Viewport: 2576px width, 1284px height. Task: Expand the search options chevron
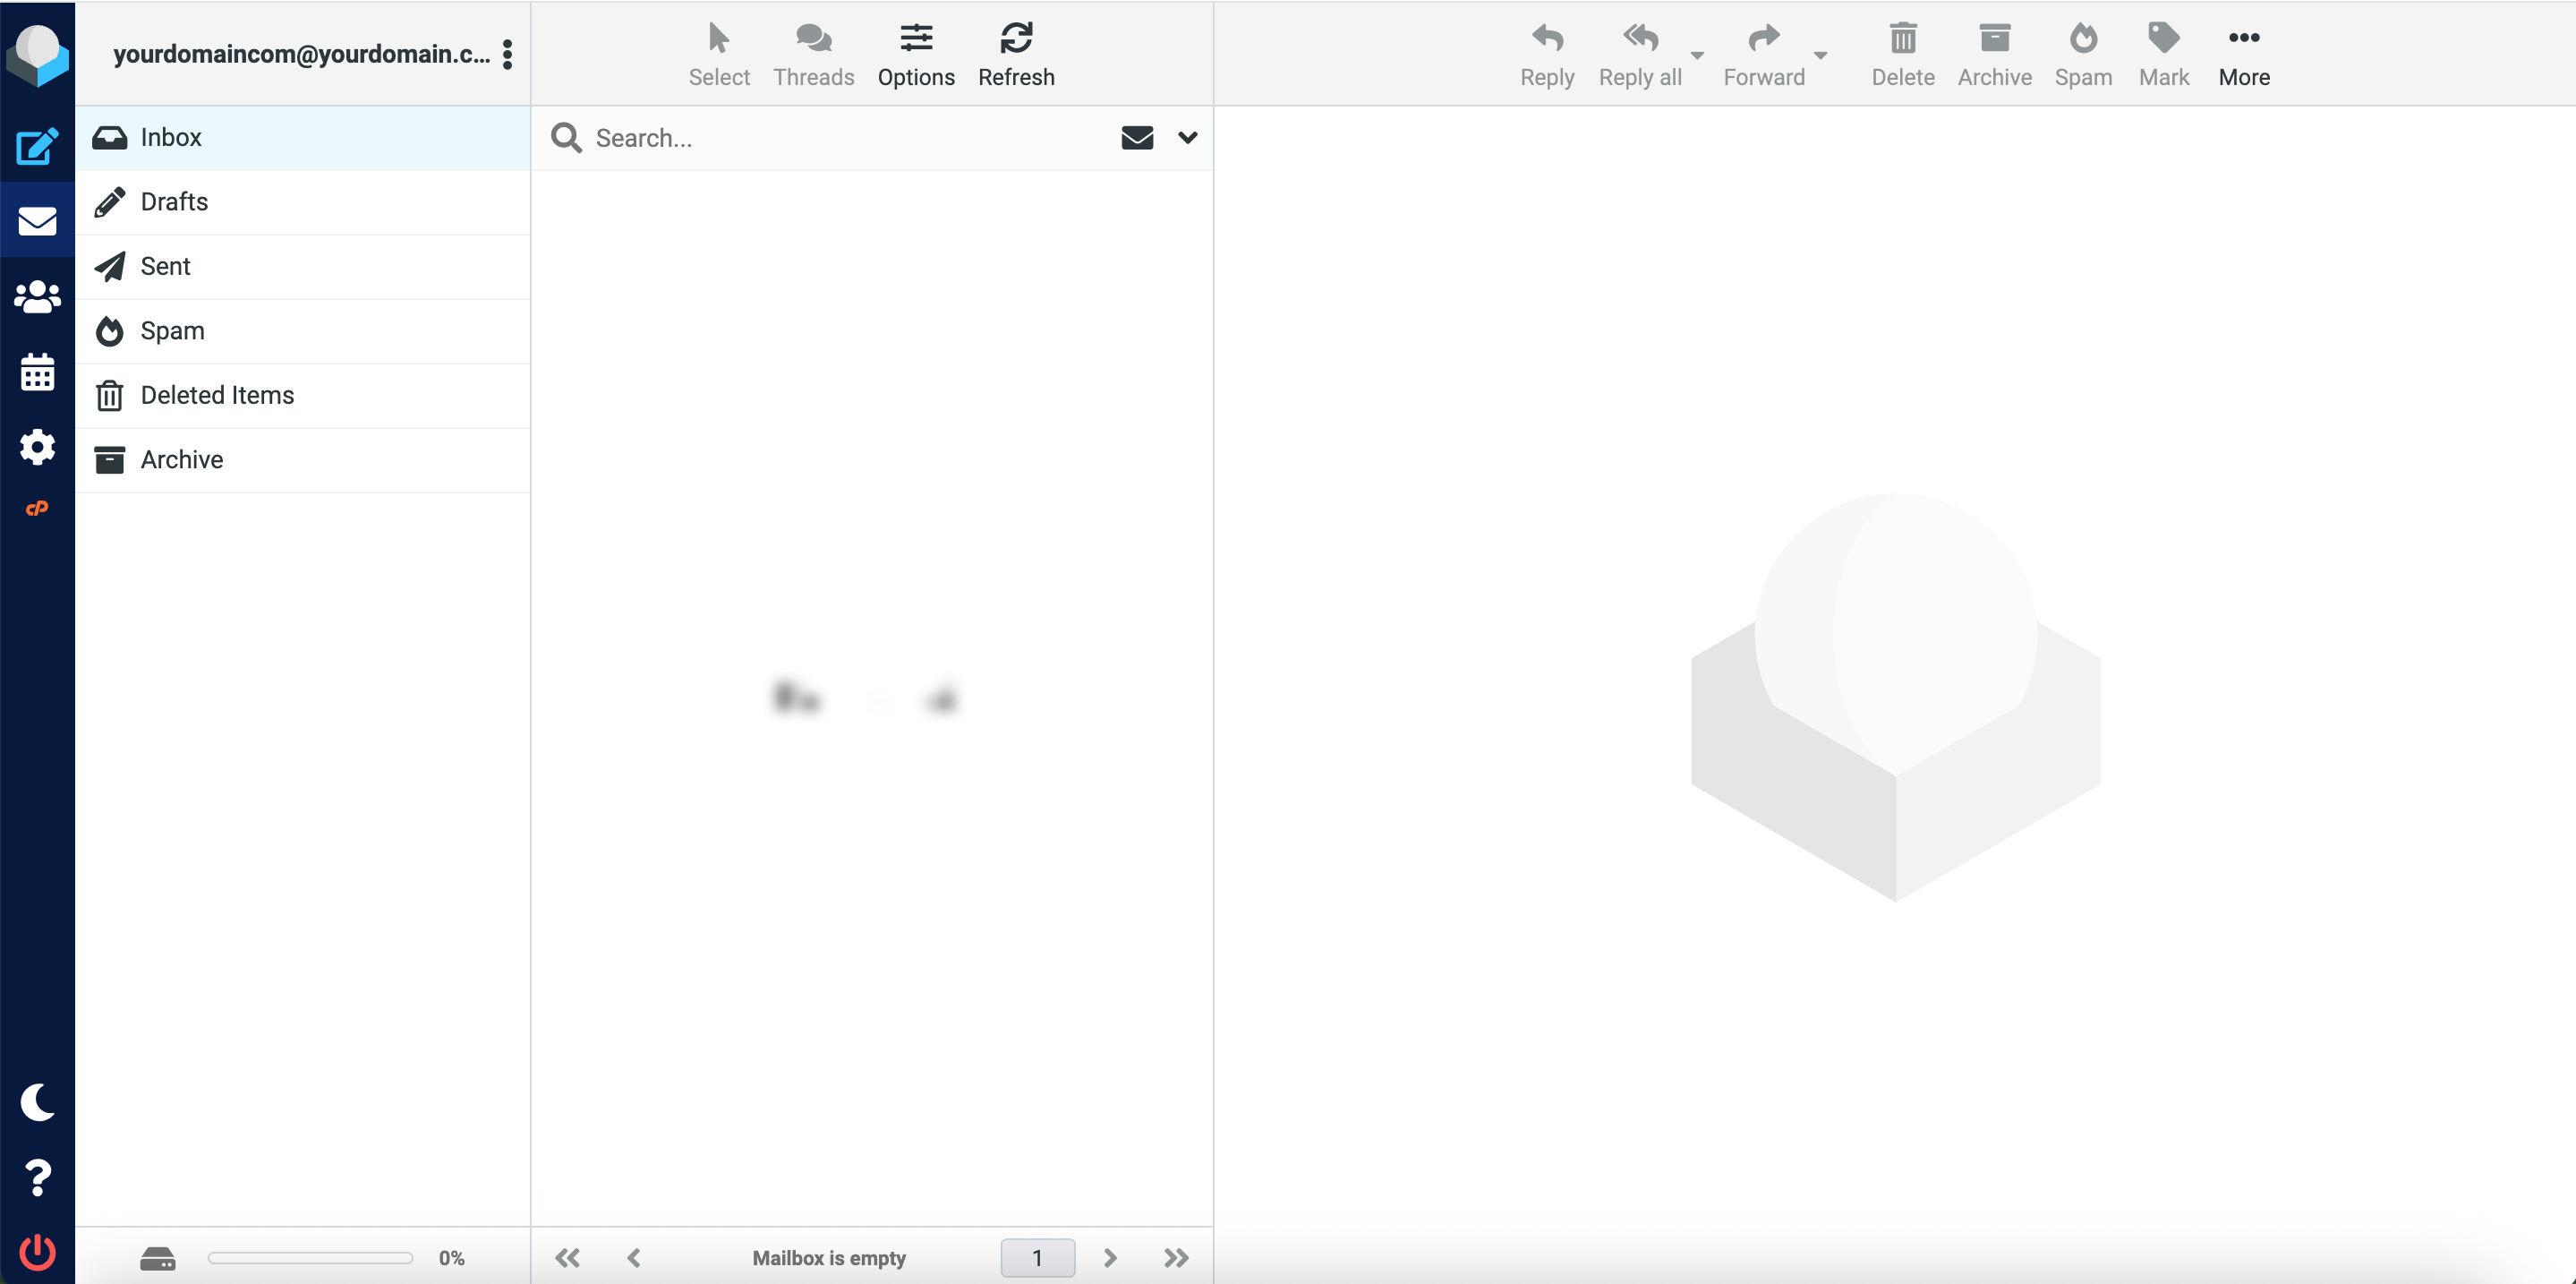(1187, 137)
